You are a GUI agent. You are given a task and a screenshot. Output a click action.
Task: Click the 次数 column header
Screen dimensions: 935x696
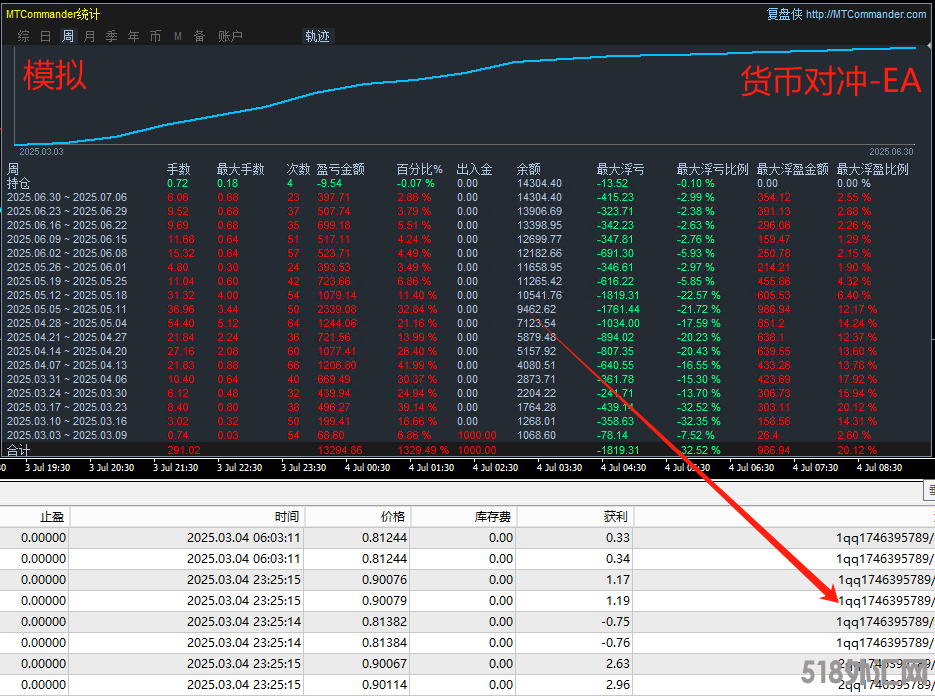298,169
